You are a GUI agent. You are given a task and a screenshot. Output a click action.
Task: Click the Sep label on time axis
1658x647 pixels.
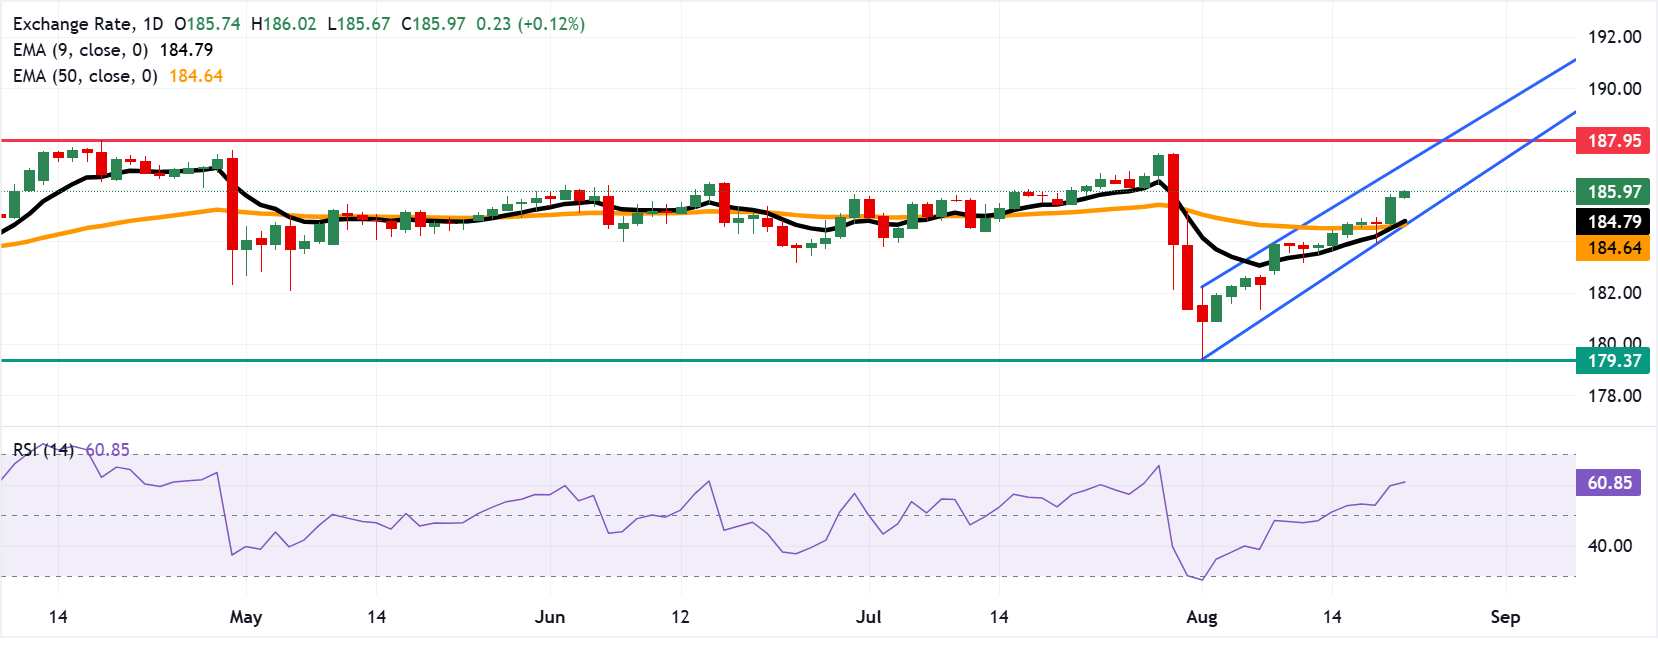point(1505,617)
